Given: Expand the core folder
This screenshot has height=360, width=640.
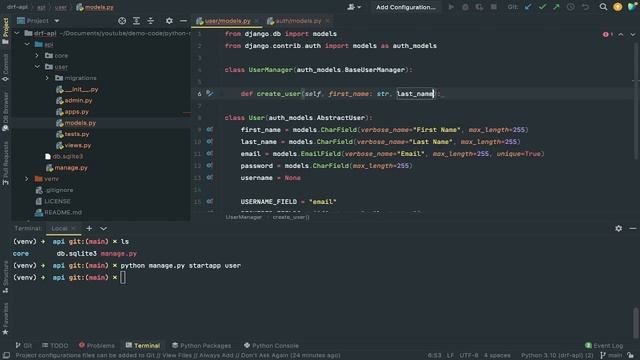Looking at the screenshot, I should tap(37, 56).
